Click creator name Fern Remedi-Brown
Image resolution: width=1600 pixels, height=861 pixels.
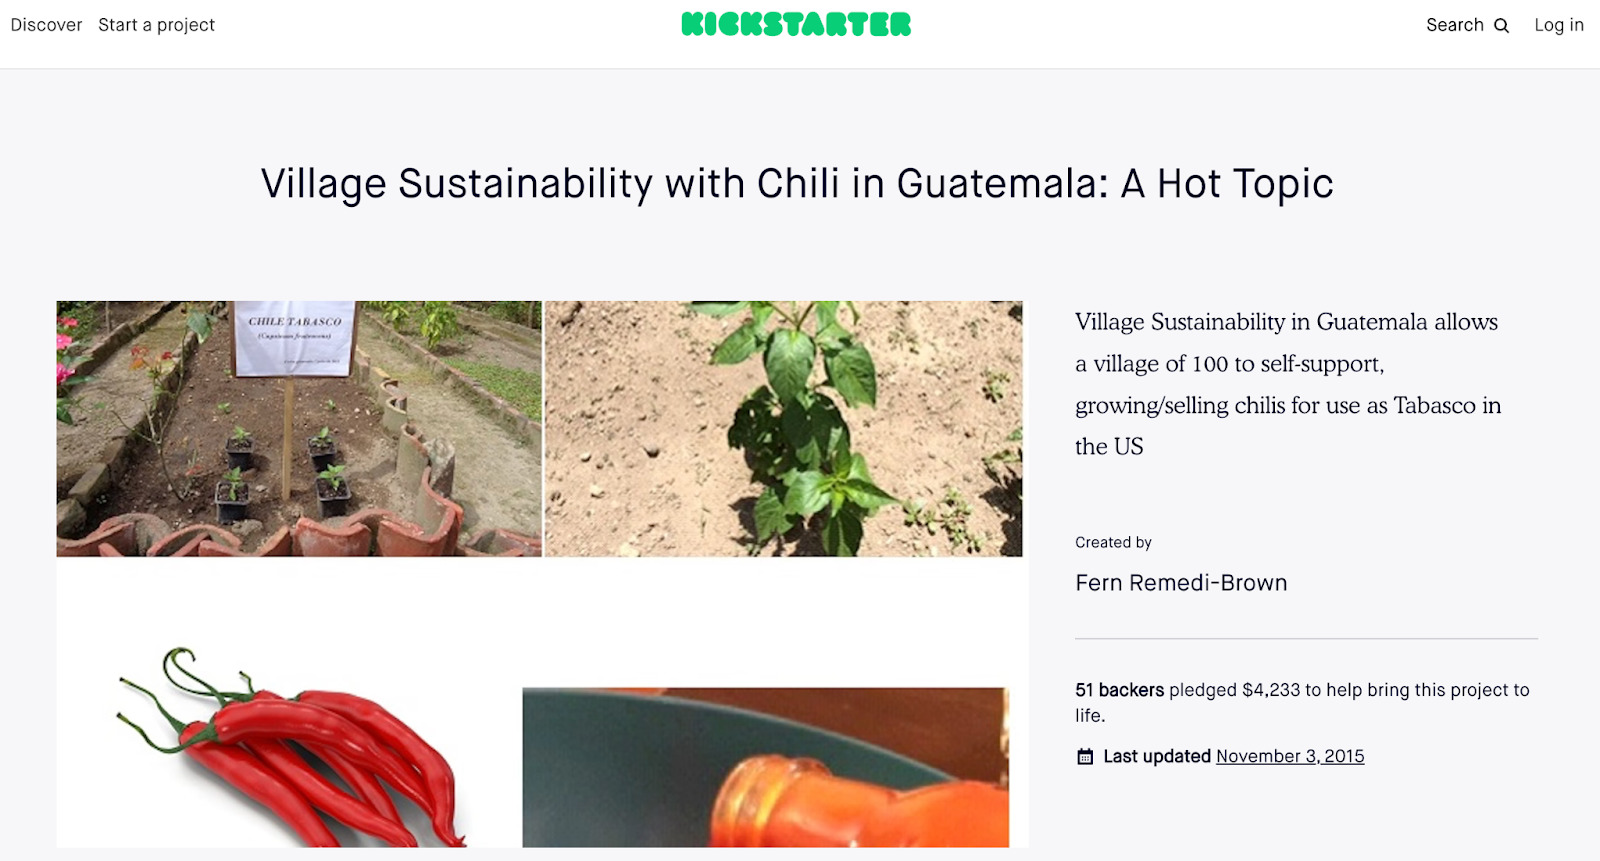click(1181, 583)
